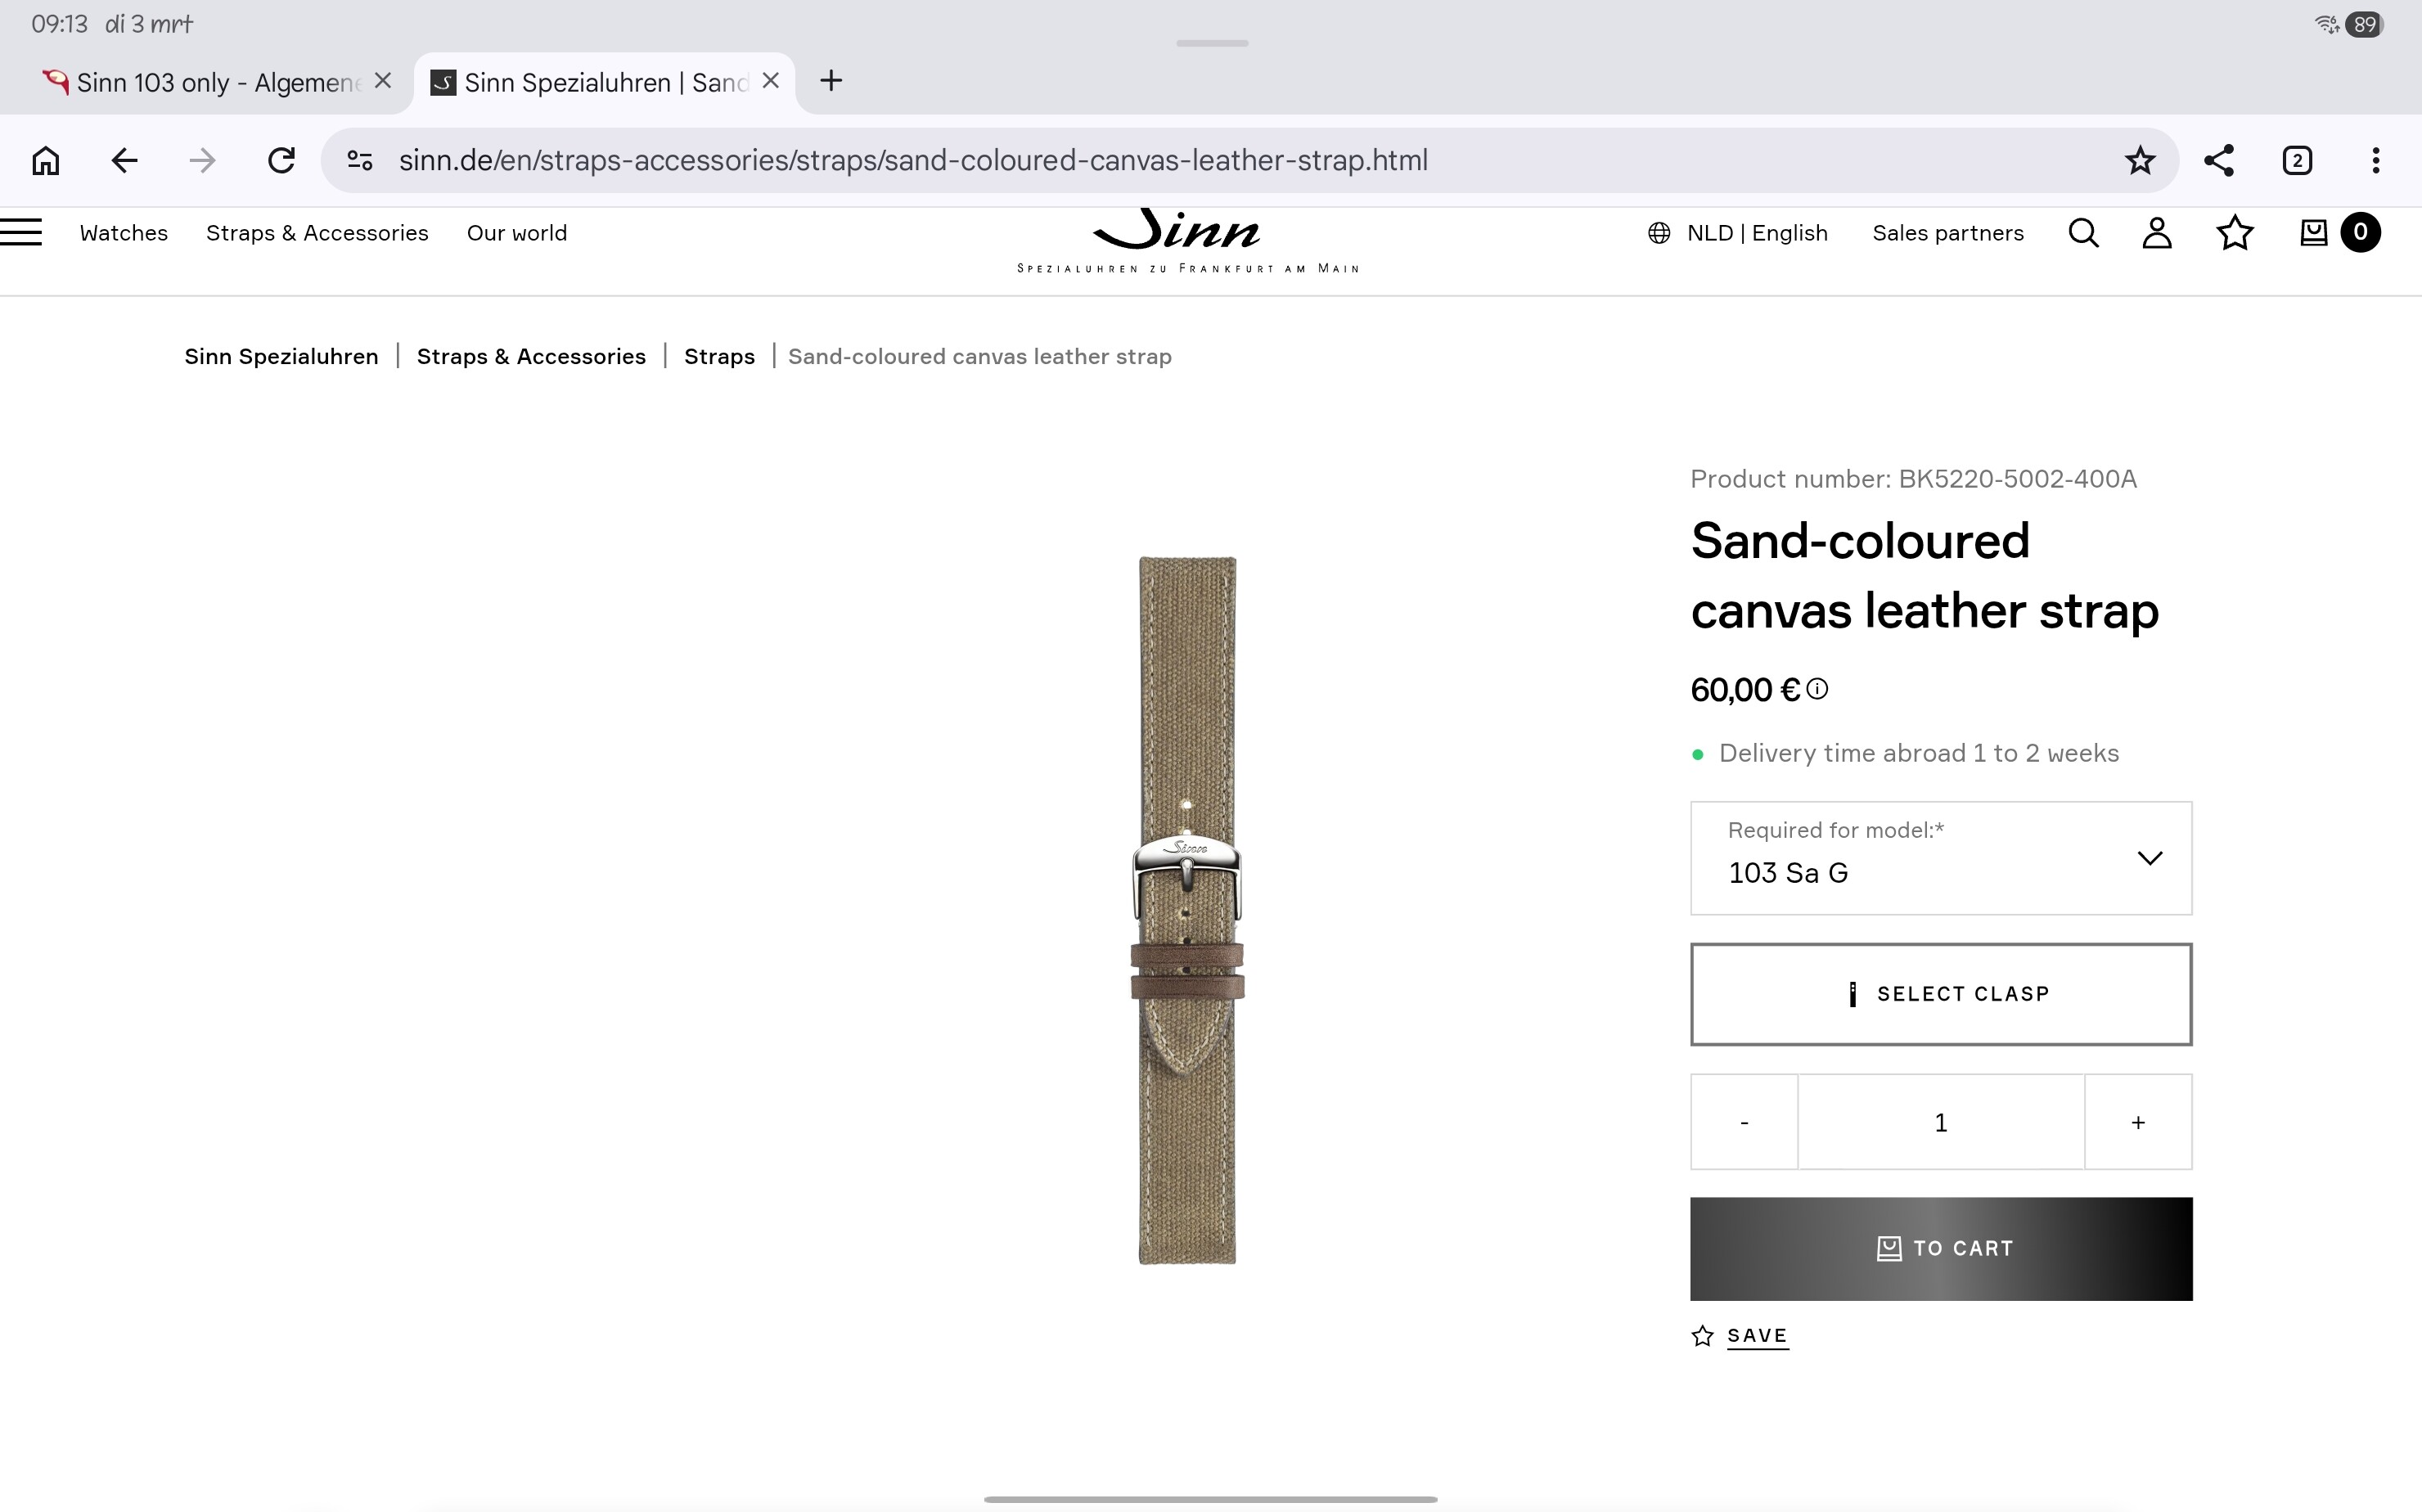Open the hamburger menu icon
The width and height of the screenshot is (2422, 1512).
(21, 233)
